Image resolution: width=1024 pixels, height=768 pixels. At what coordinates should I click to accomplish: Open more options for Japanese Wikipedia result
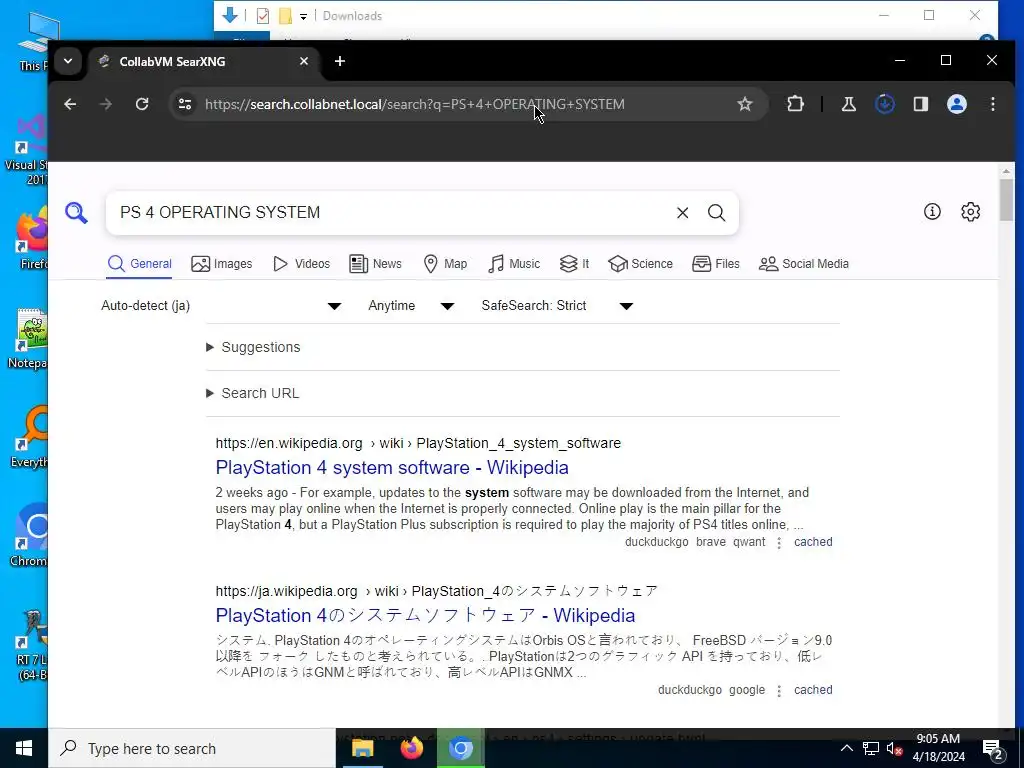point(779,690)
